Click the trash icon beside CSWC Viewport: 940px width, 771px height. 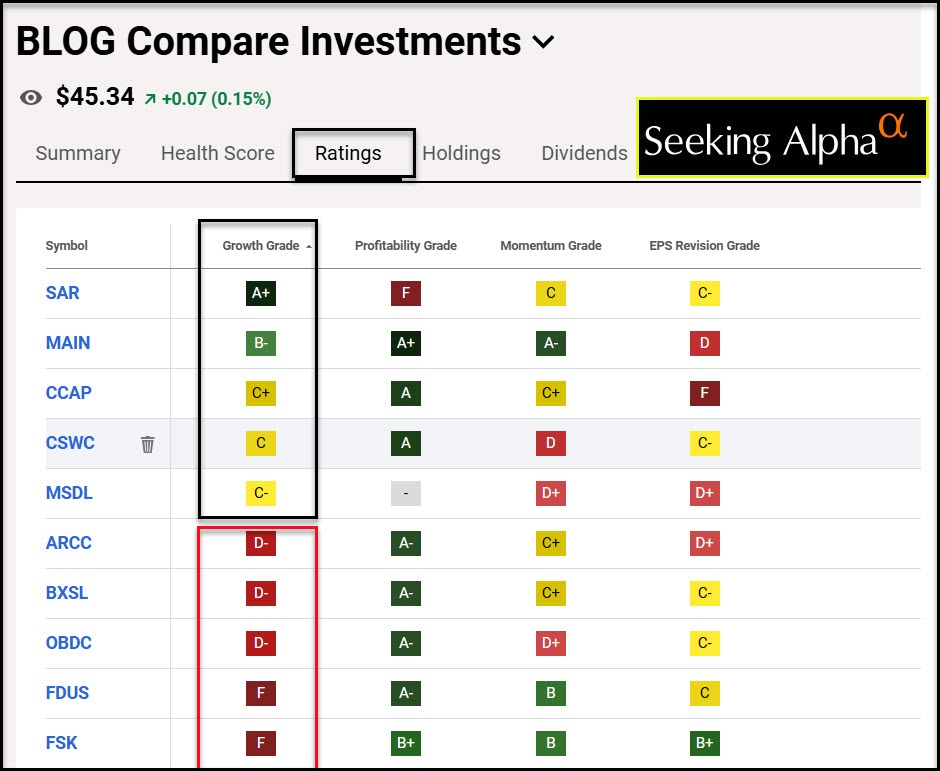[x=148, y=444]
